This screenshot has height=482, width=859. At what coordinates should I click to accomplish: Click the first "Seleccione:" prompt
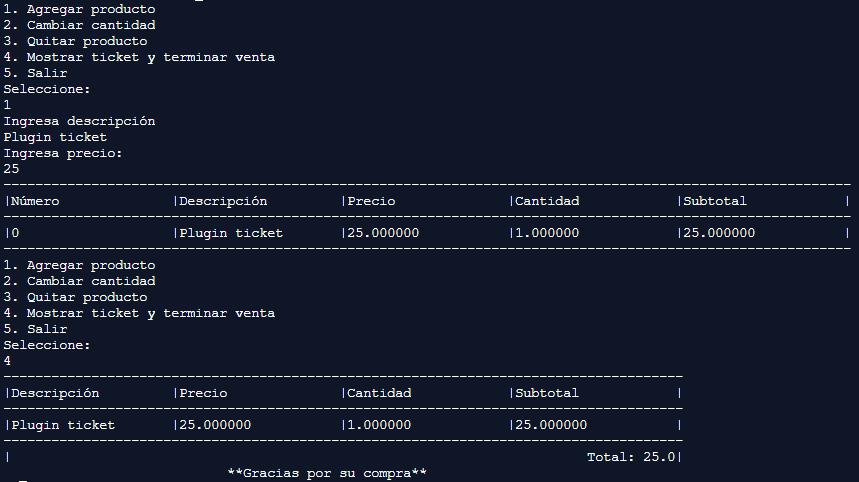[x=47, y=89]
